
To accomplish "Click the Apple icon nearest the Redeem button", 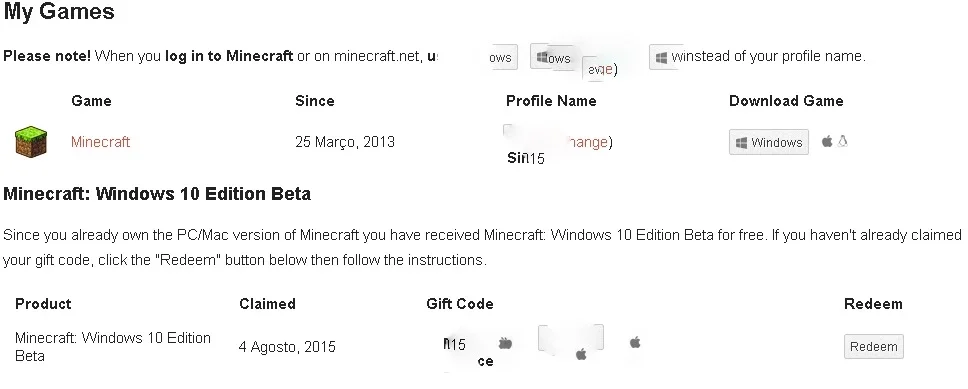I will tap(635, 342).
